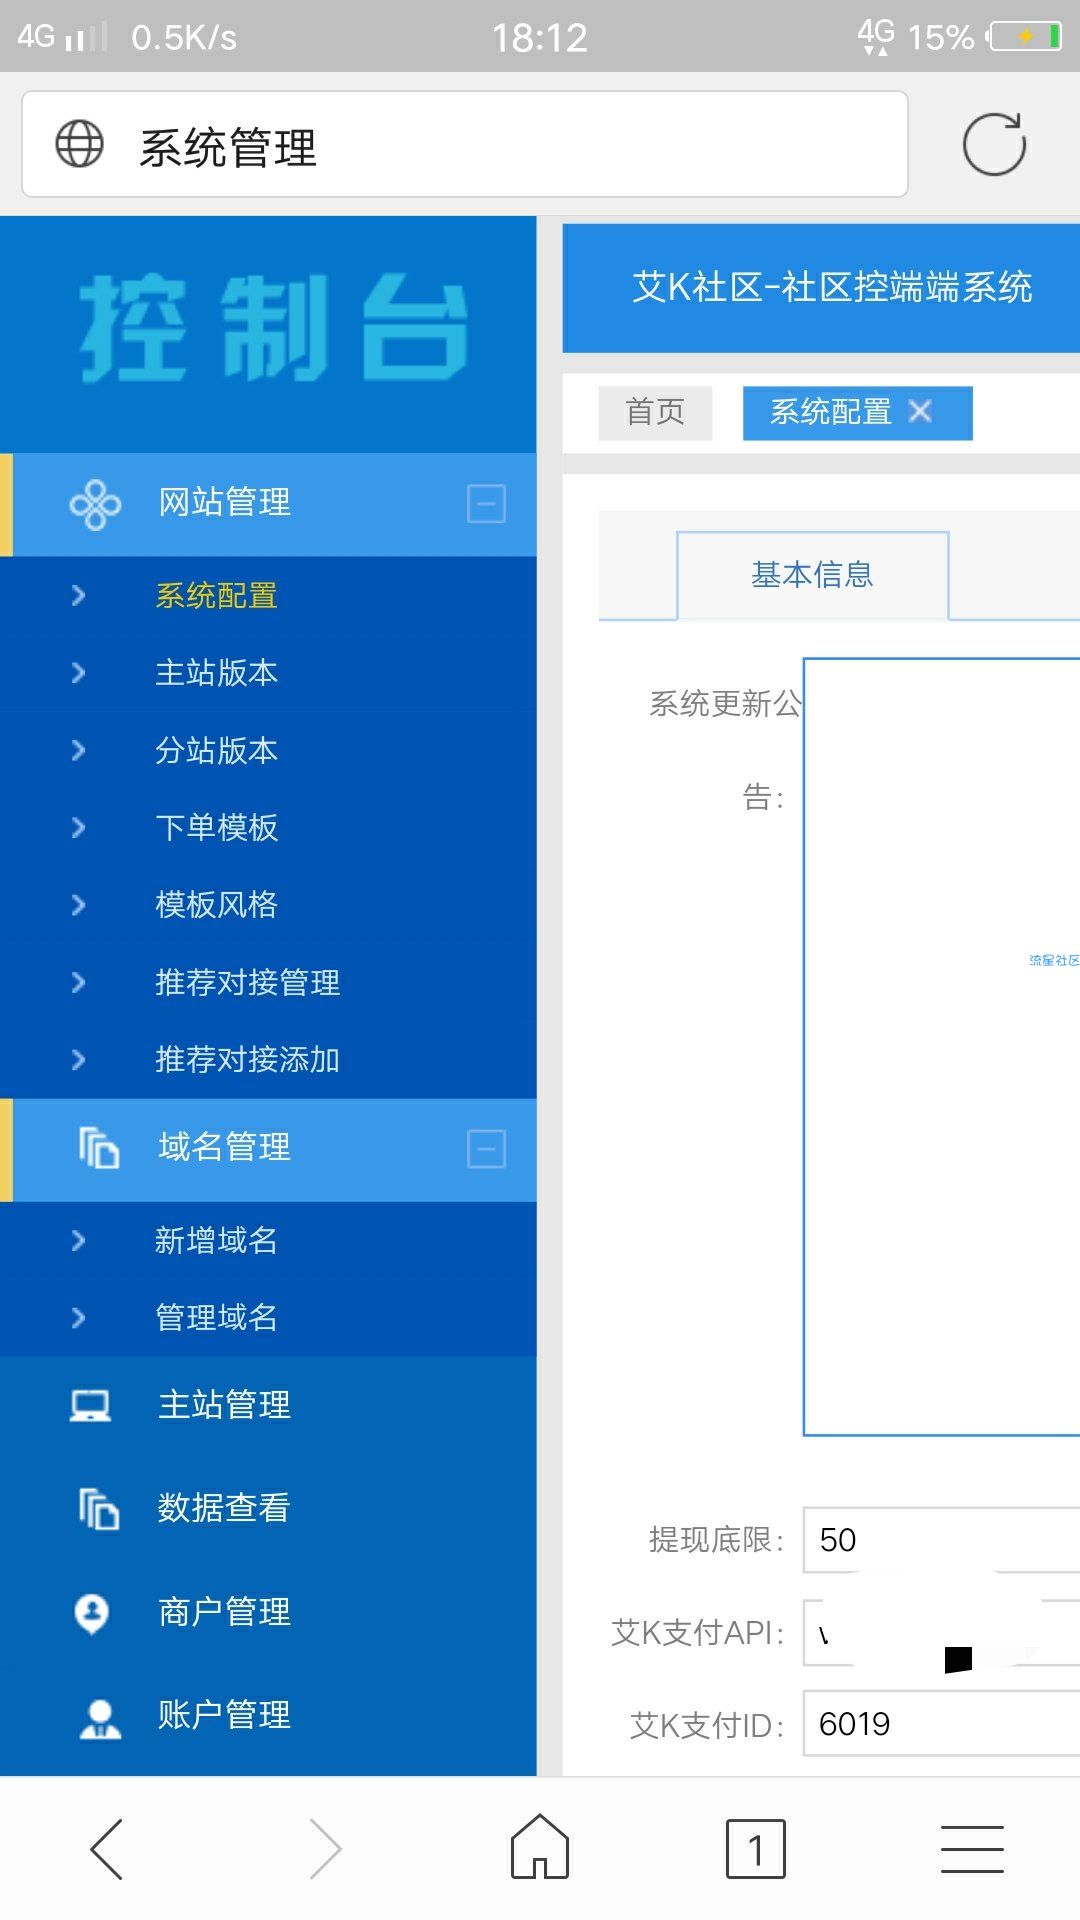Open 下单模板 menu item
Image resolution: width=1080 pixels, height=1920 pixels.
[x=216, y=828]
